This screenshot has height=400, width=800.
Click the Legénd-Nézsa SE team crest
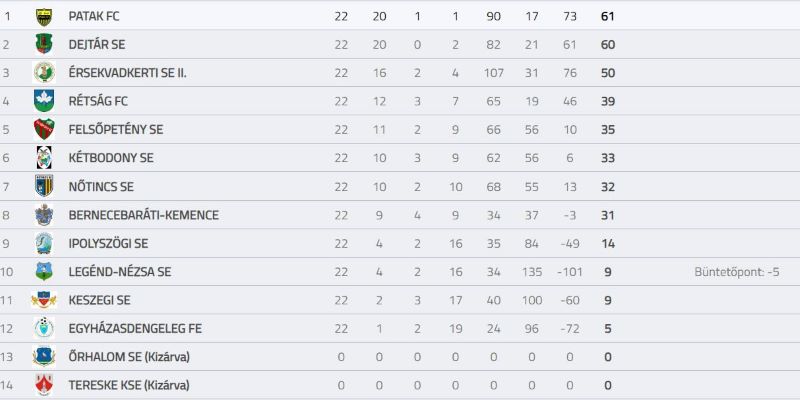44,271
